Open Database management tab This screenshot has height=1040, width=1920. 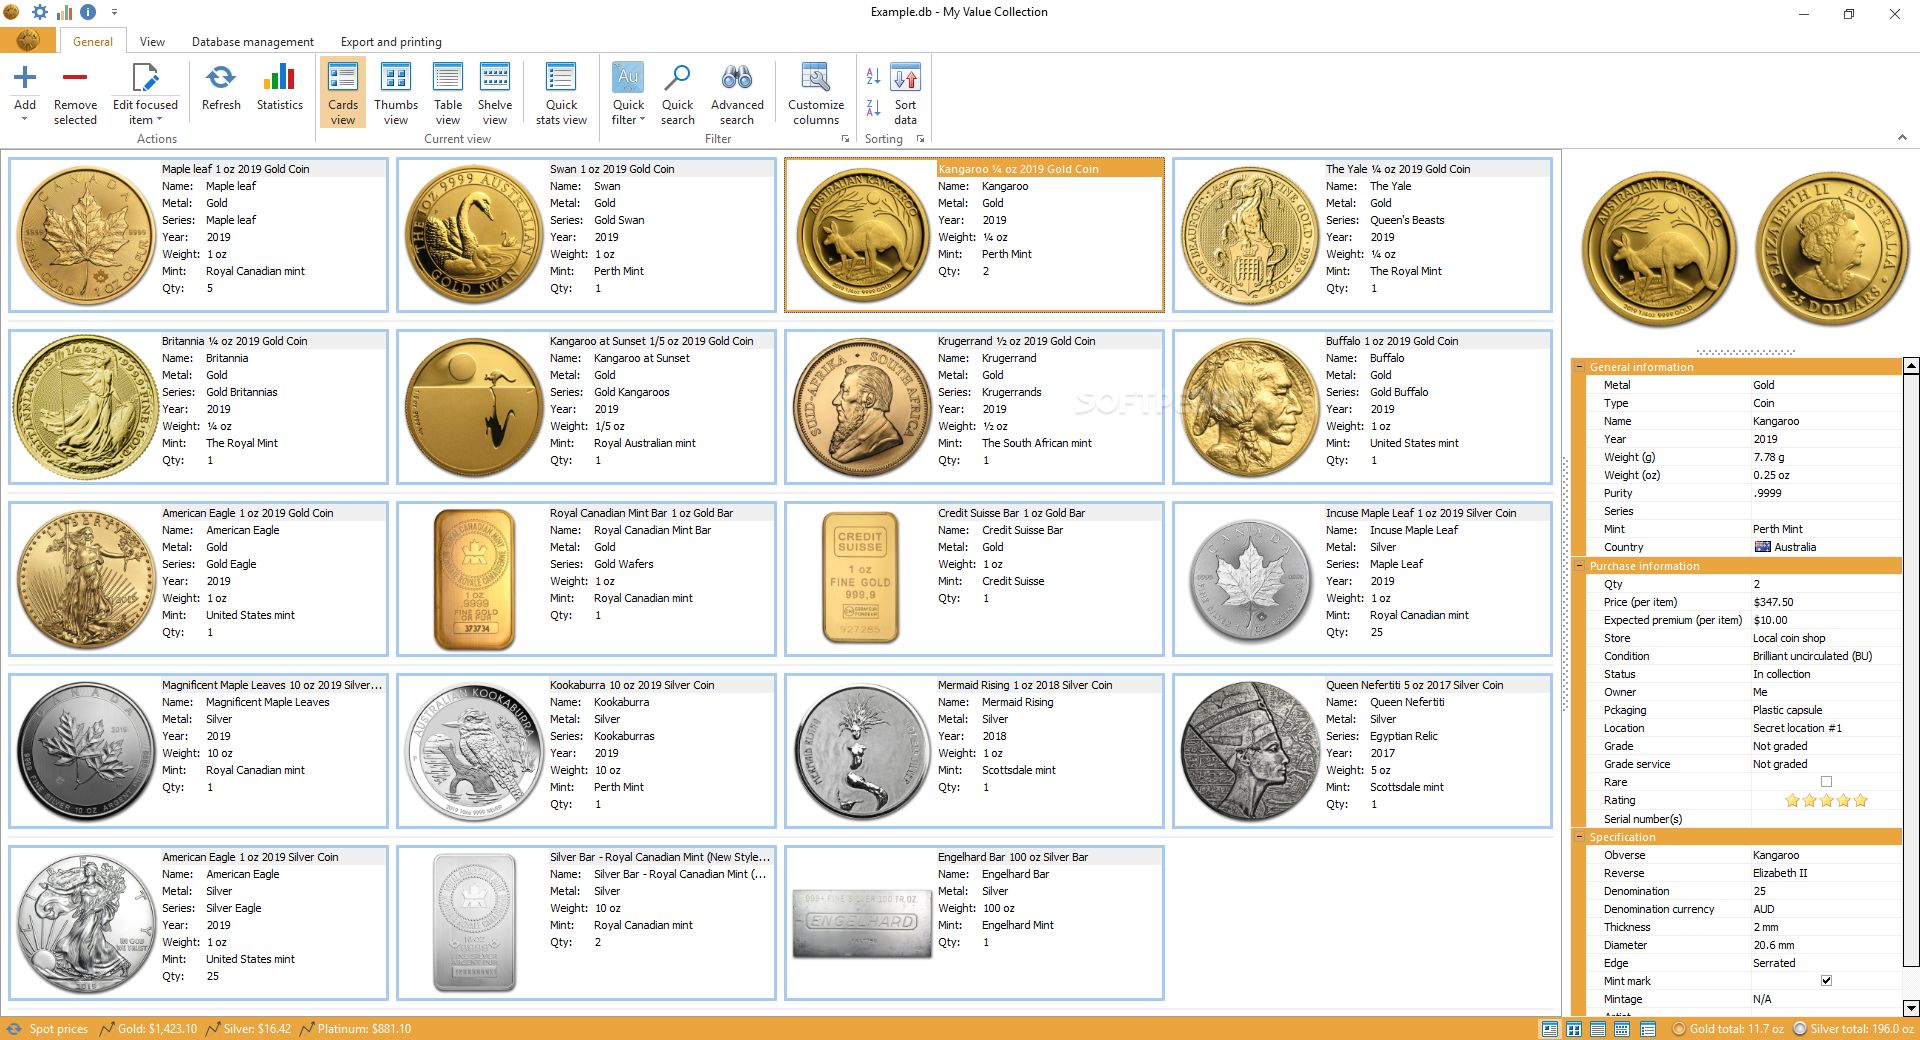(x=252, y=42)
